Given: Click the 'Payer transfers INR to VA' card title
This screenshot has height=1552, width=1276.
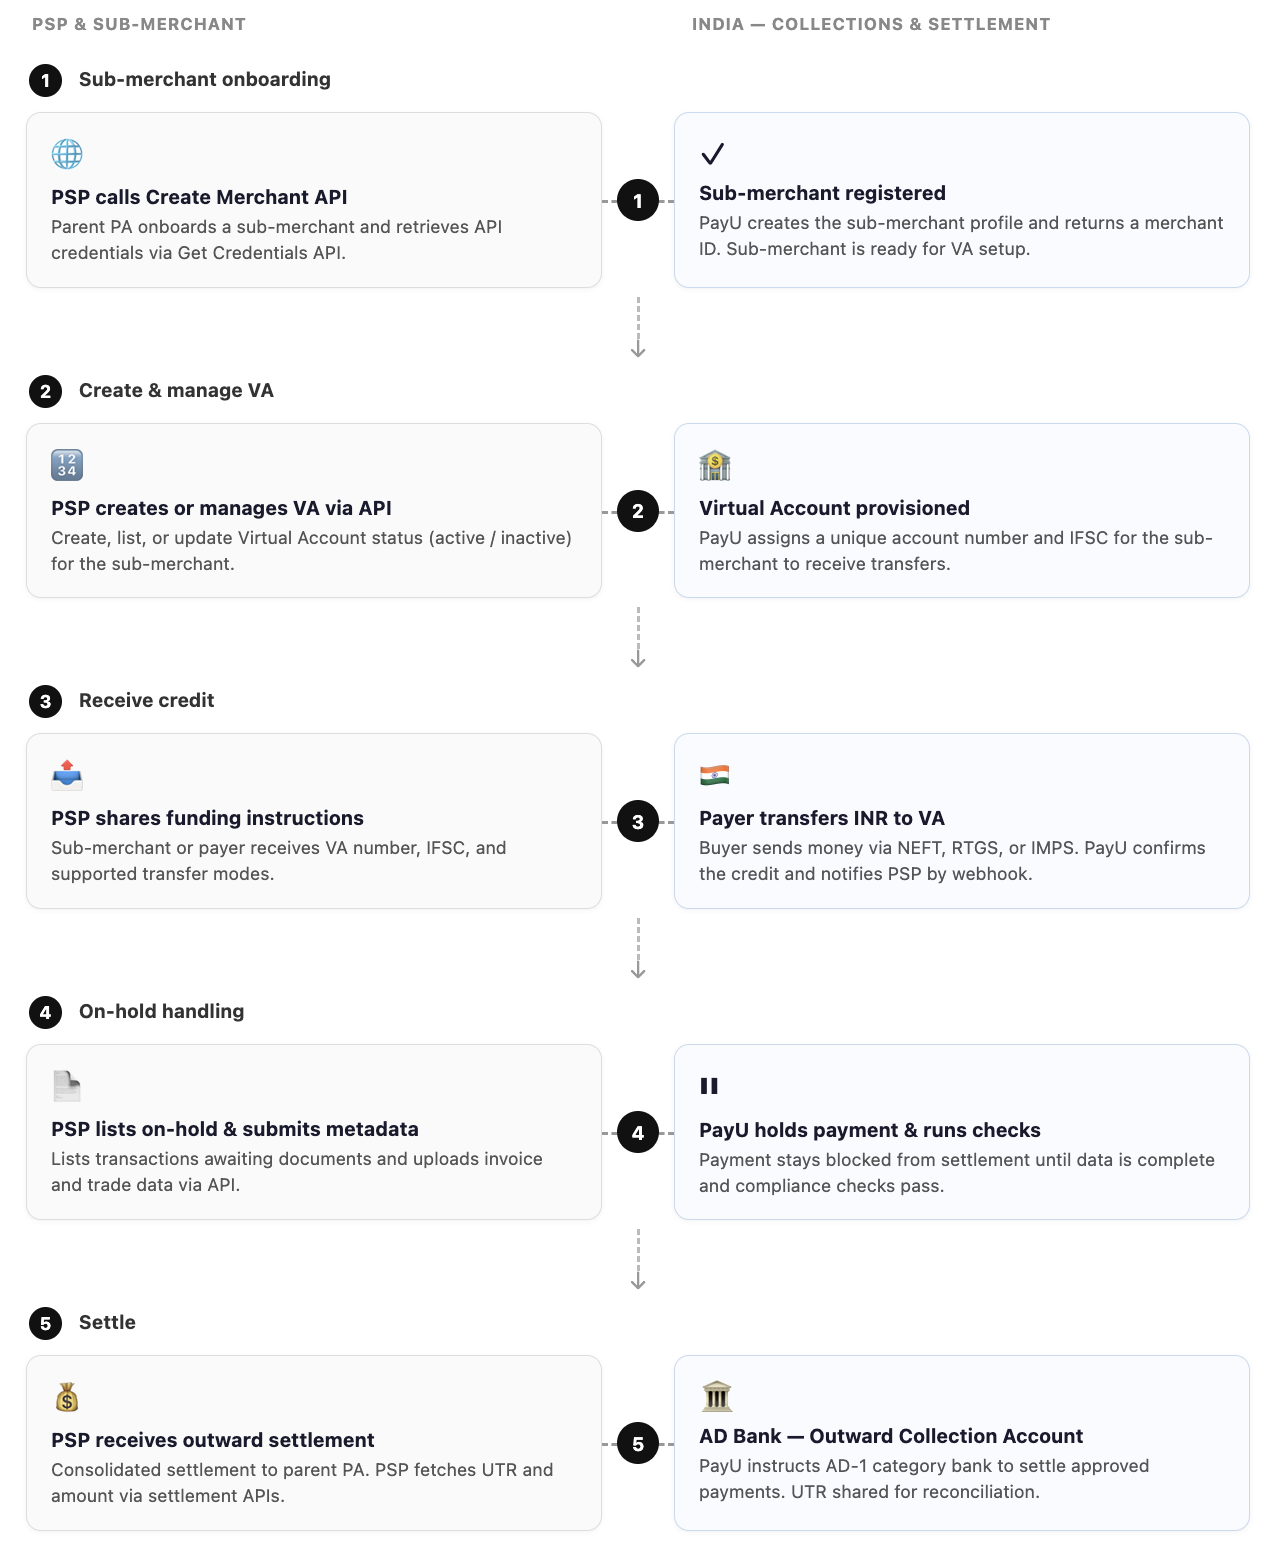Looking at the screenshot, I should point(822,818).
